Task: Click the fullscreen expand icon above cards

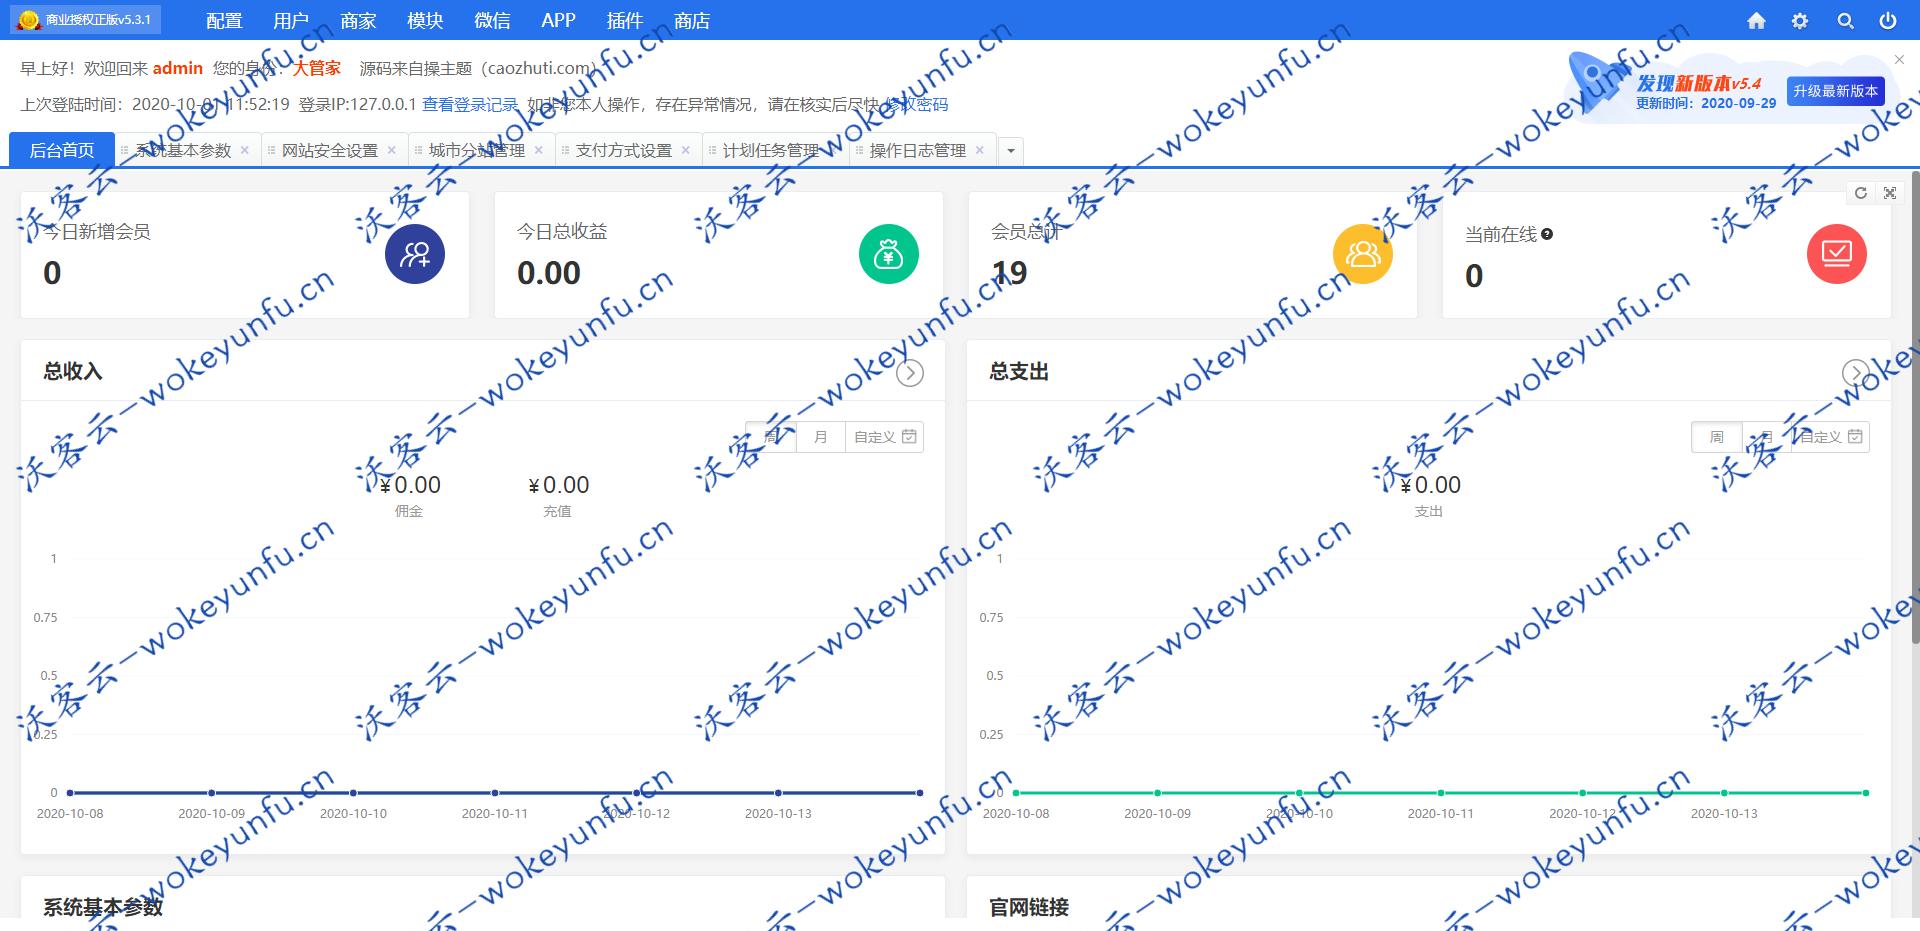Action: pyautogui.click(x=1890, y=193)
